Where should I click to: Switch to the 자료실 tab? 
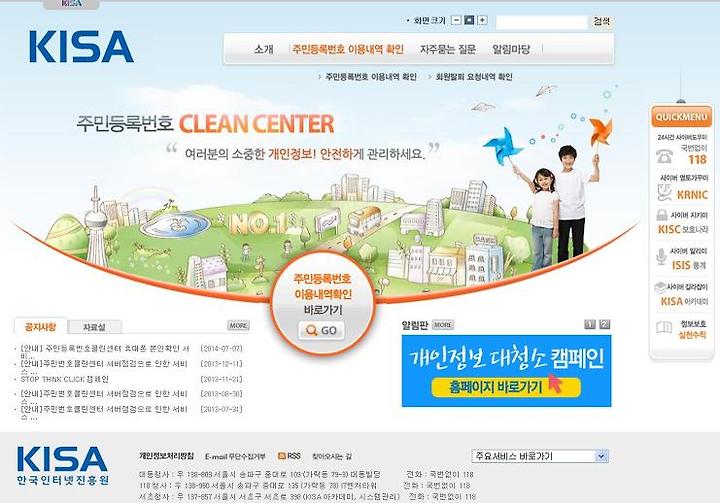(x=95, y=327)
